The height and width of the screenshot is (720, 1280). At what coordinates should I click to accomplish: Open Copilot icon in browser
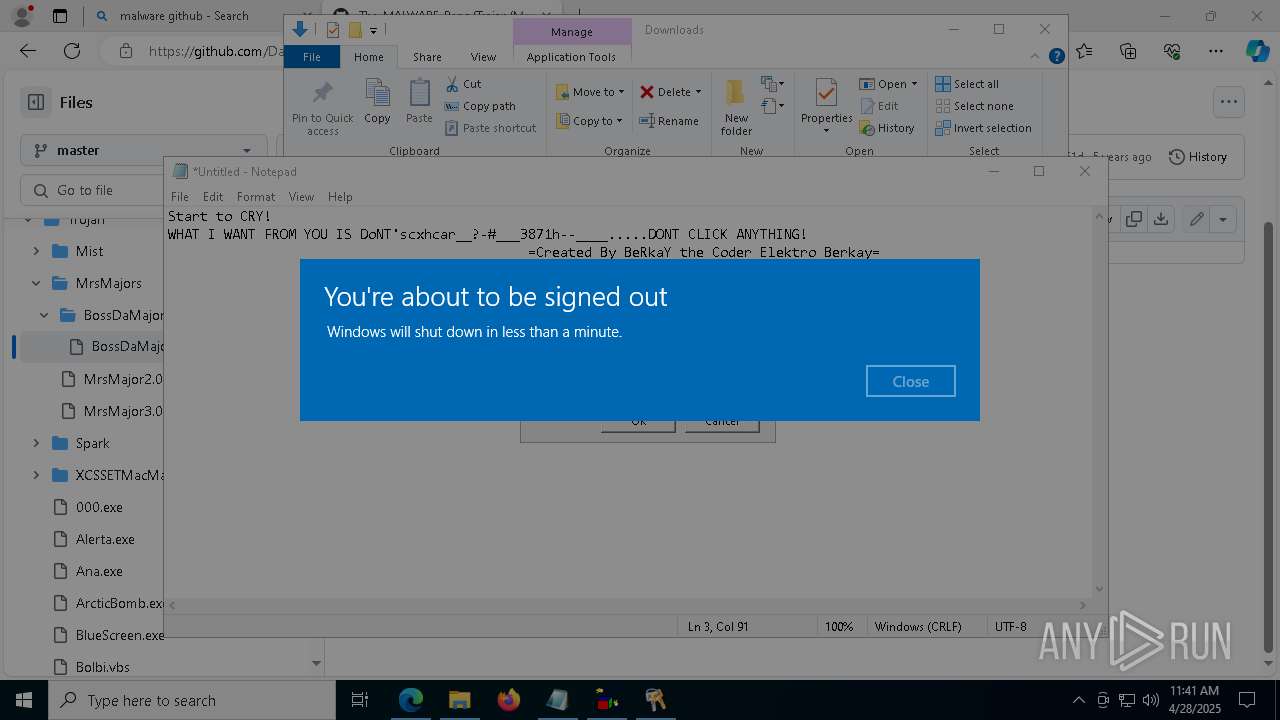1258,51
